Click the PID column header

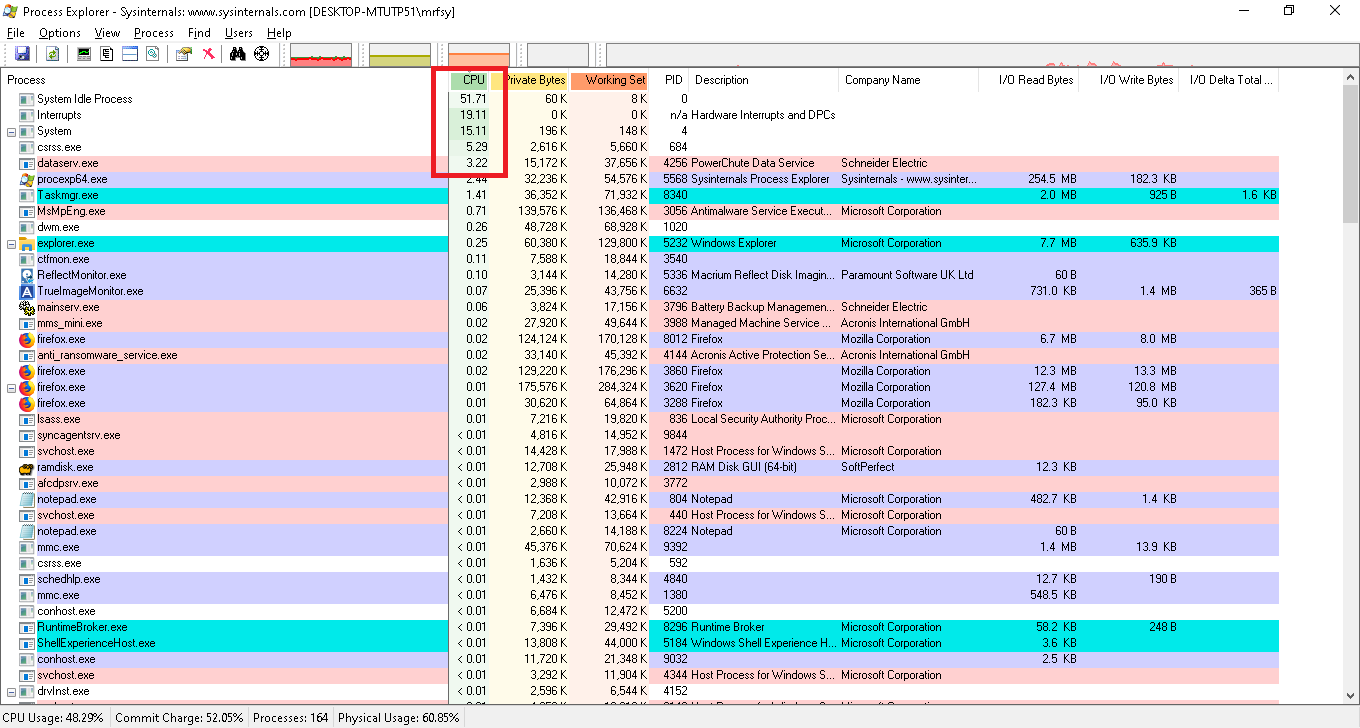(x=673, y=79)
